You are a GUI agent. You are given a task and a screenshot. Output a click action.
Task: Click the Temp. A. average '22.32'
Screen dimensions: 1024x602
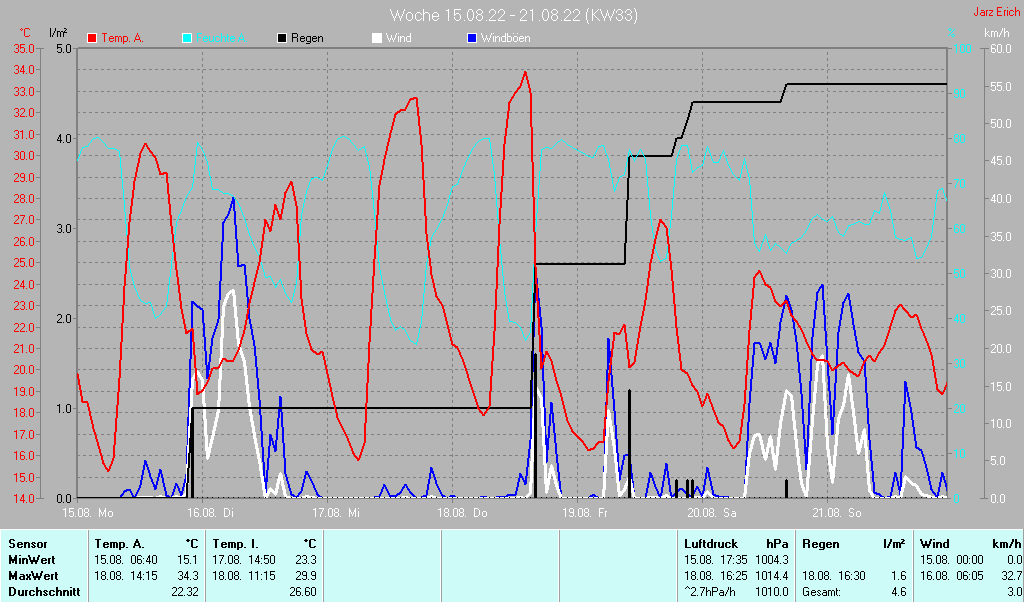[185, 592]
